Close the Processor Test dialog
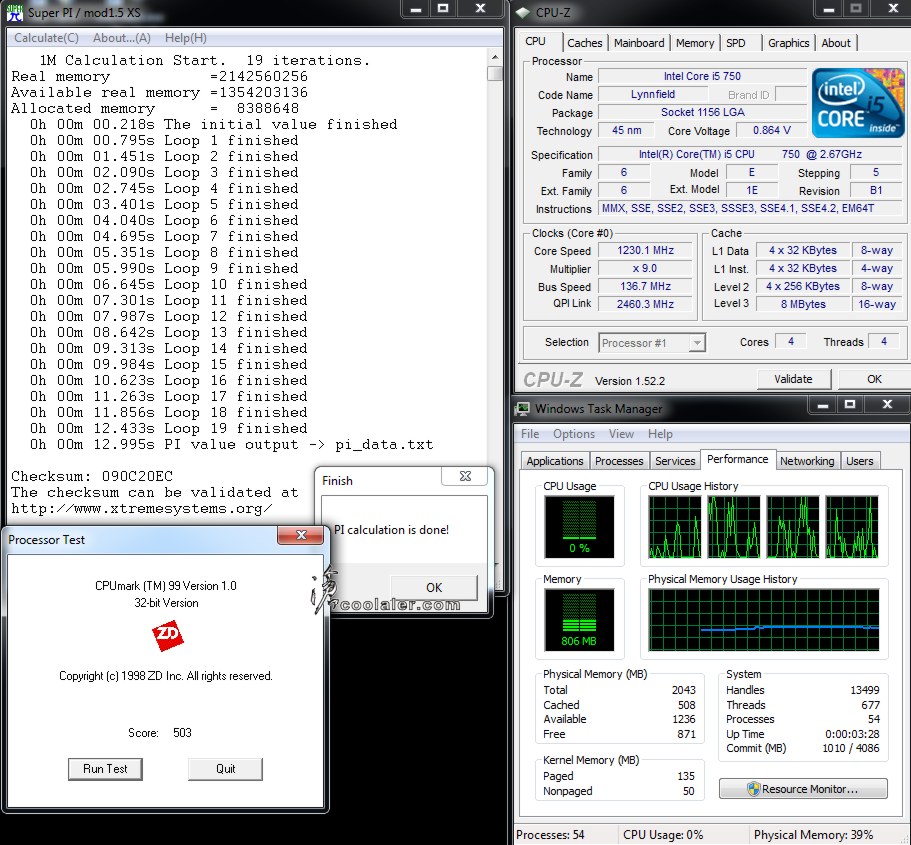Image resolution: width=911 pixels, height=845 pixels. (301, 535)
